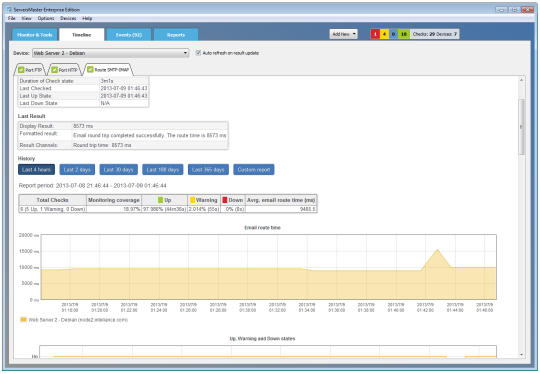This screenshot has height=374, width=540.
Task: Click the yellow warning counter showing 4
Action: [x=384, y=34]
